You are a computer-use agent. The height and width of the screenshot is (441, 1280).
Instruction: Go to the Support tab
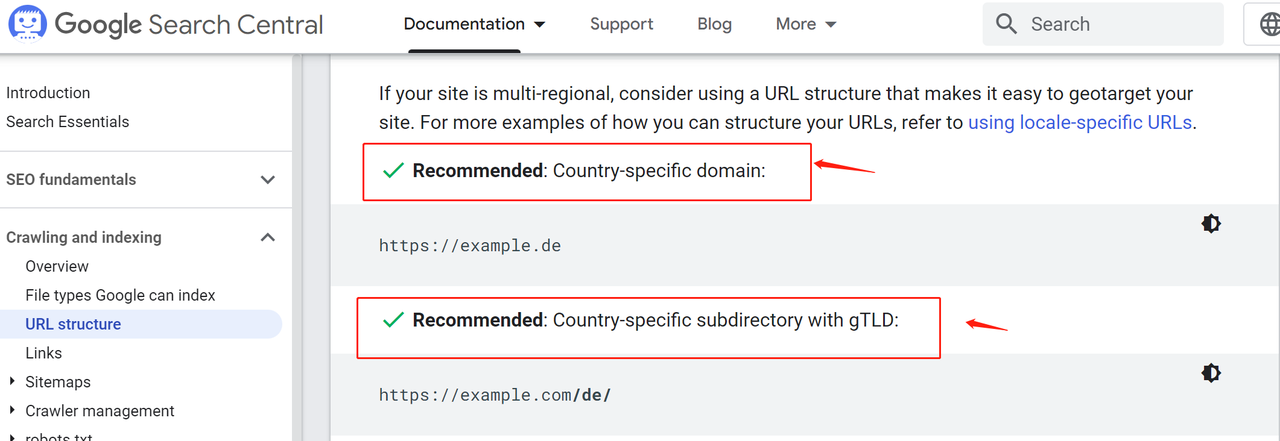coord(621,24)
